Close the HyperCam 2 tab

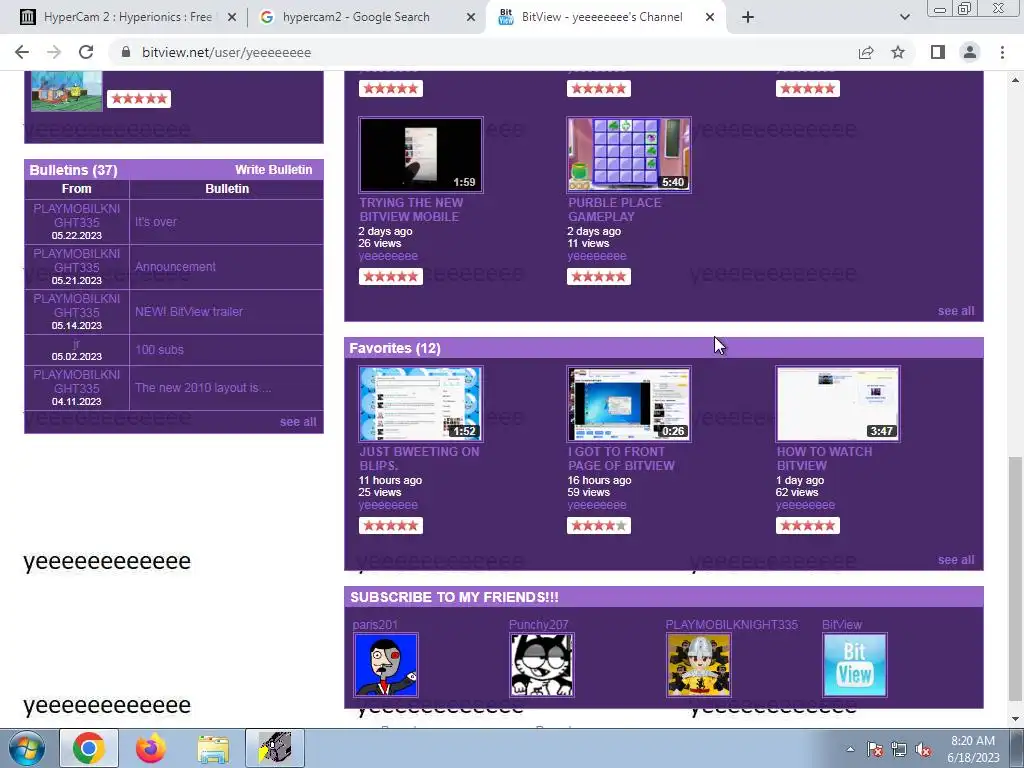pyautogui.click(x=232, y=17)
